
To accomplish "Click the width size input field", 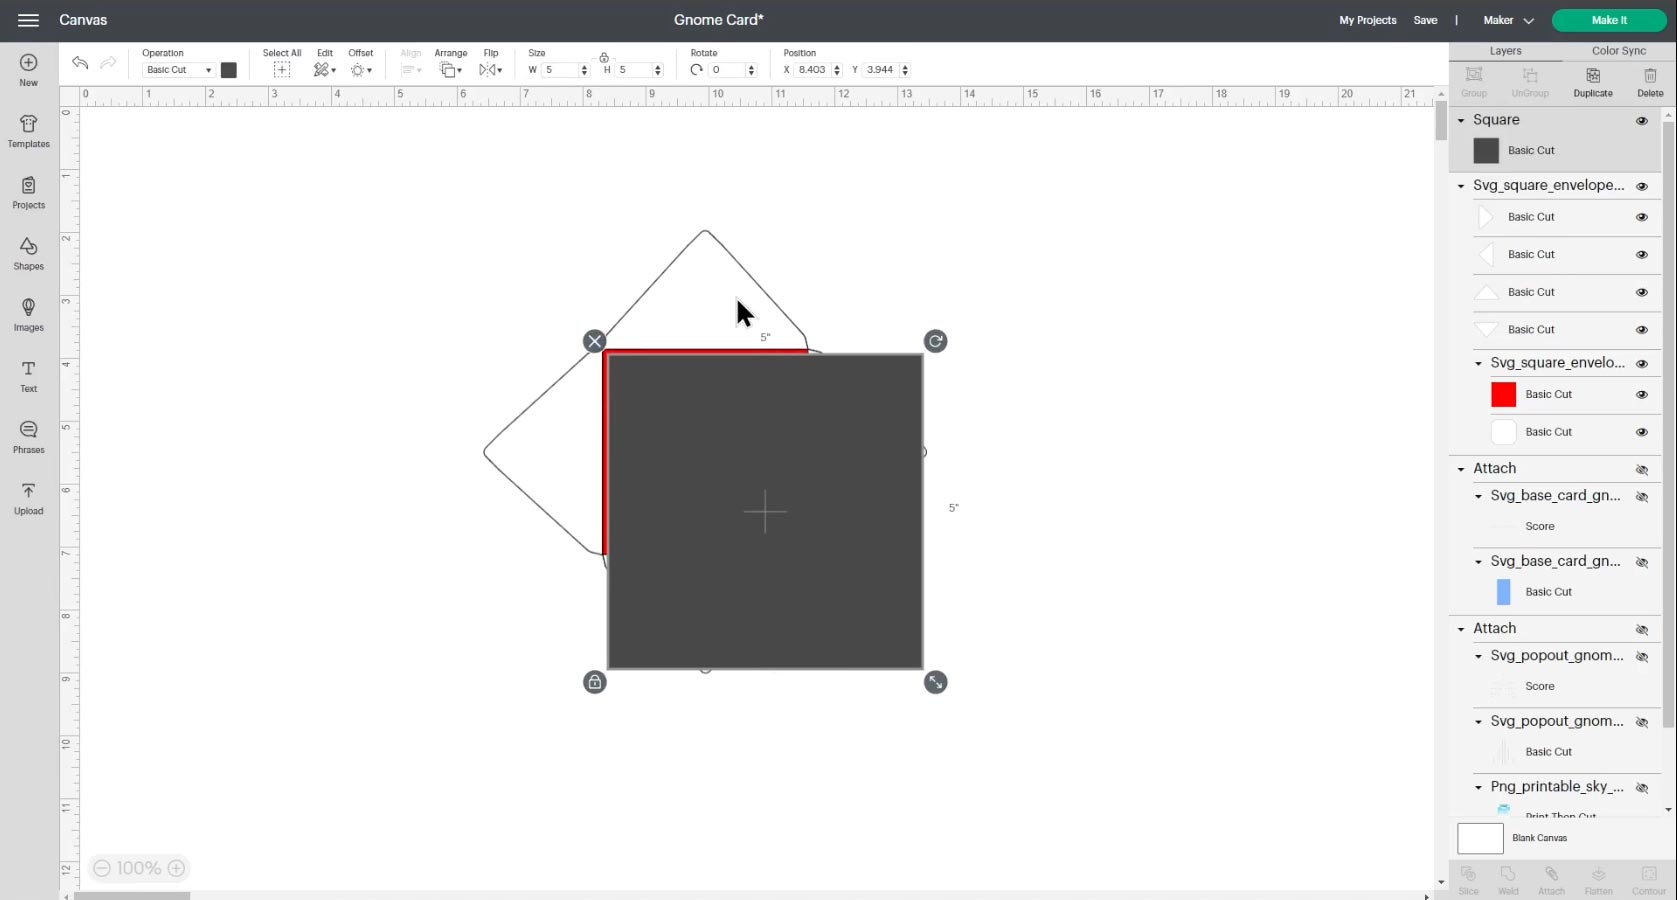I will (x=562, y=70).
